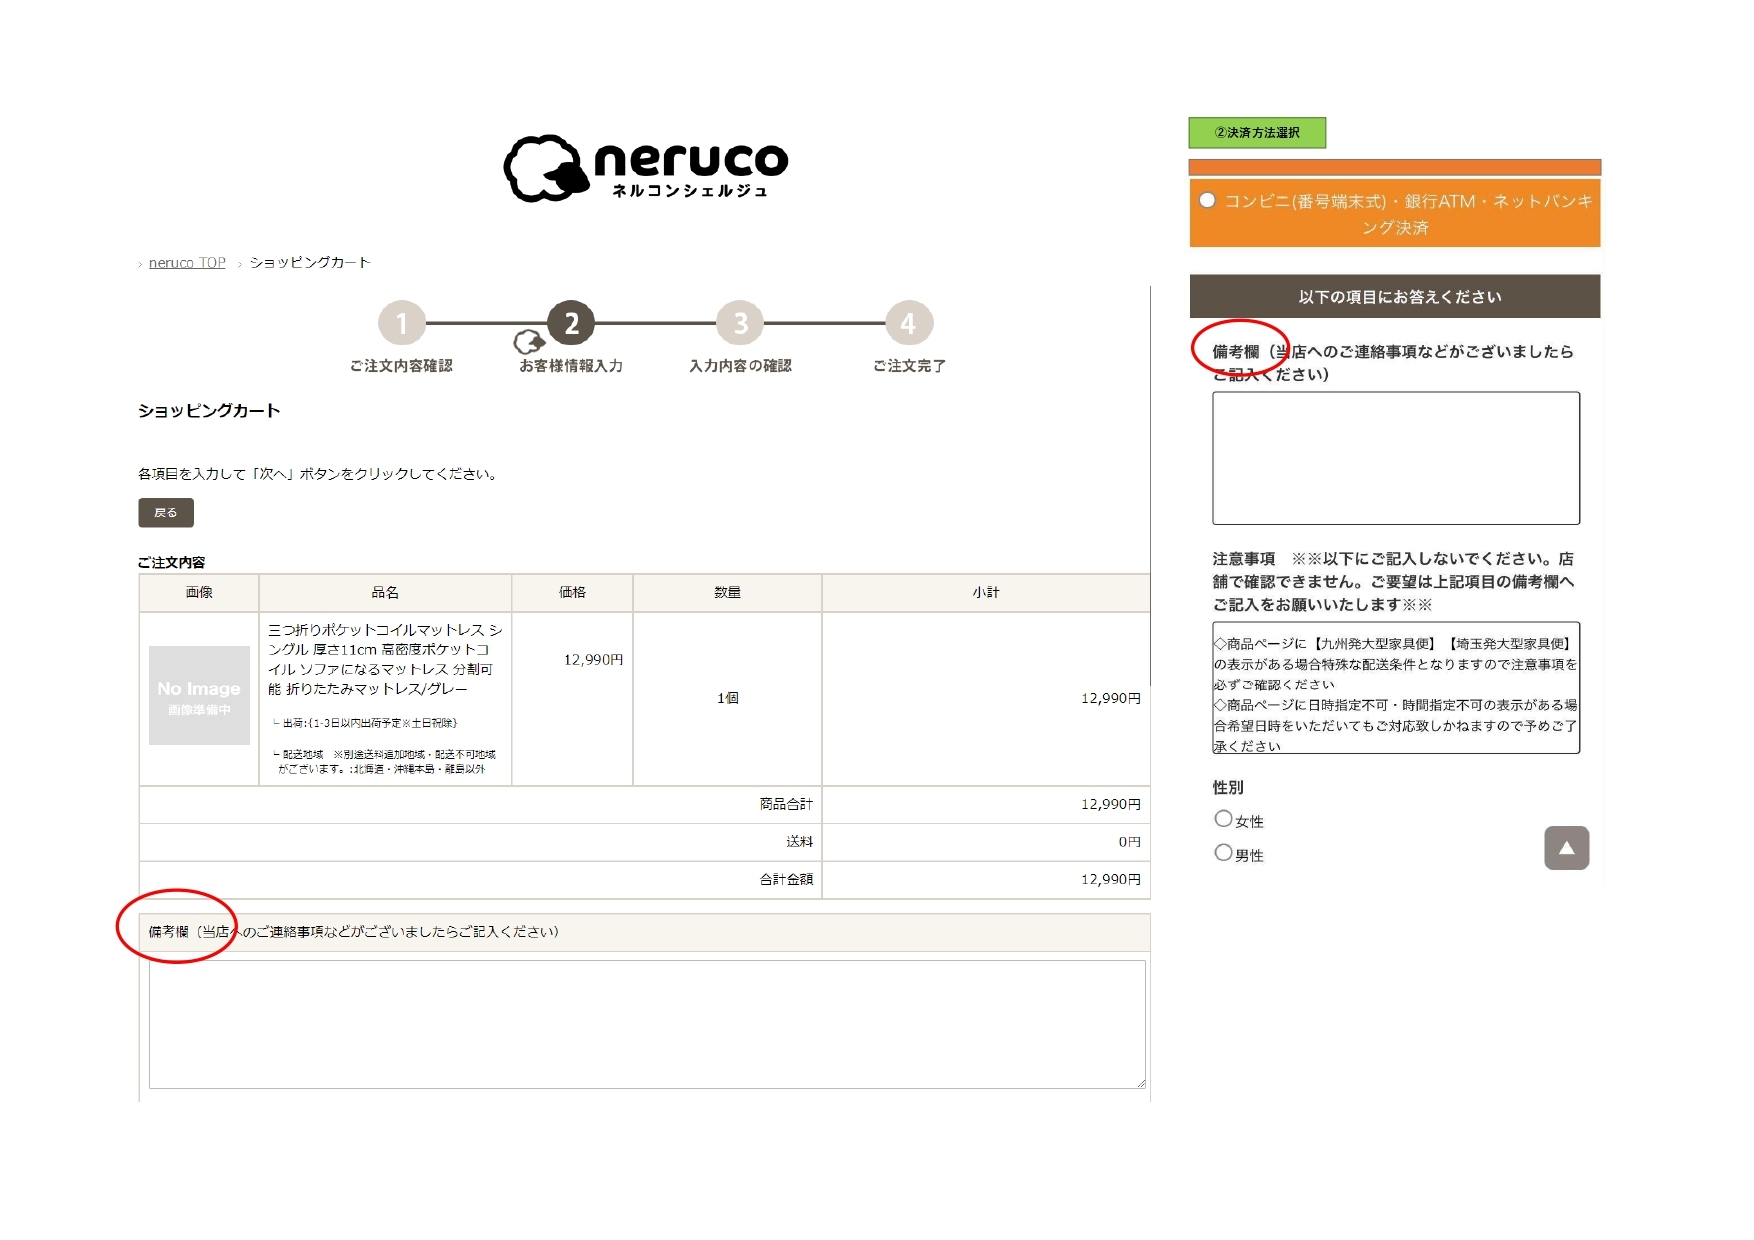Click step 2 customer info circle

(571, 323)
